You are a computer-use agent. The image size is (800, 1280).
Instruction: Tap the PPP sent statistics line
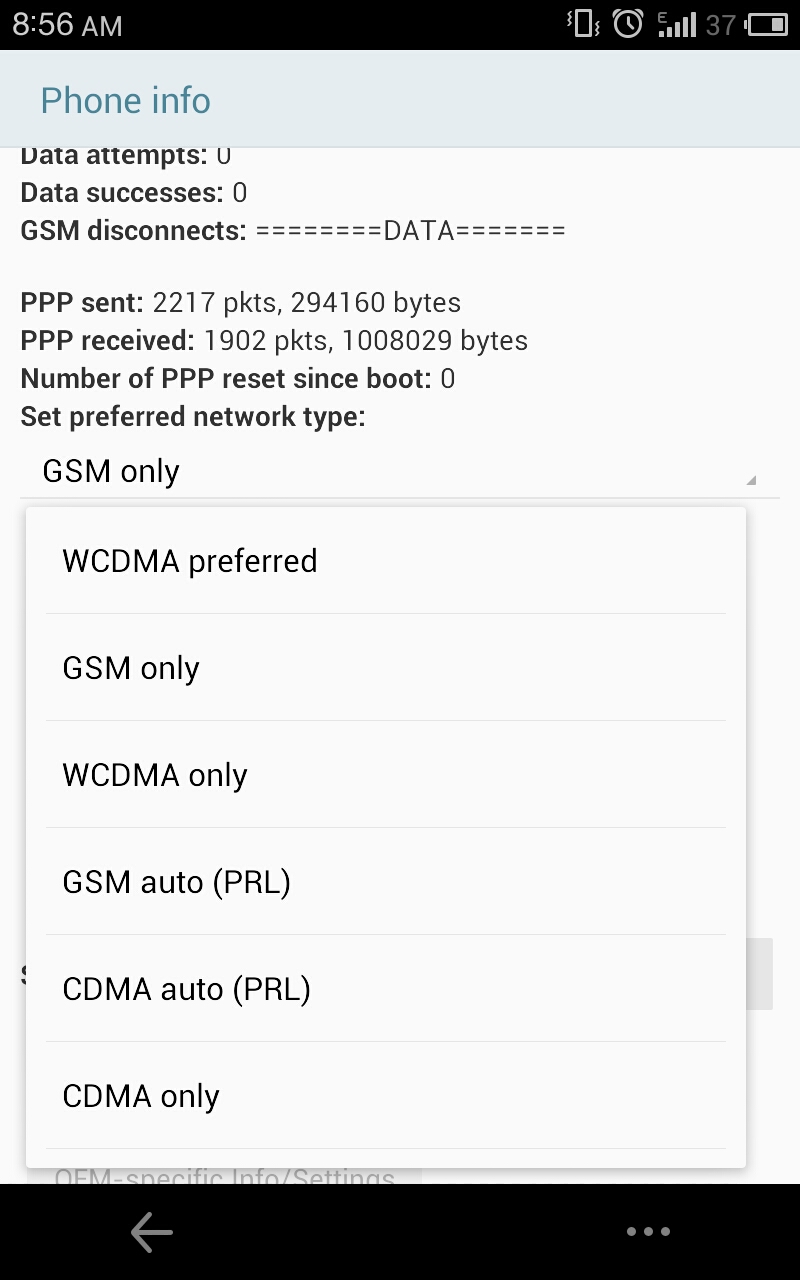tap(240, 303)
